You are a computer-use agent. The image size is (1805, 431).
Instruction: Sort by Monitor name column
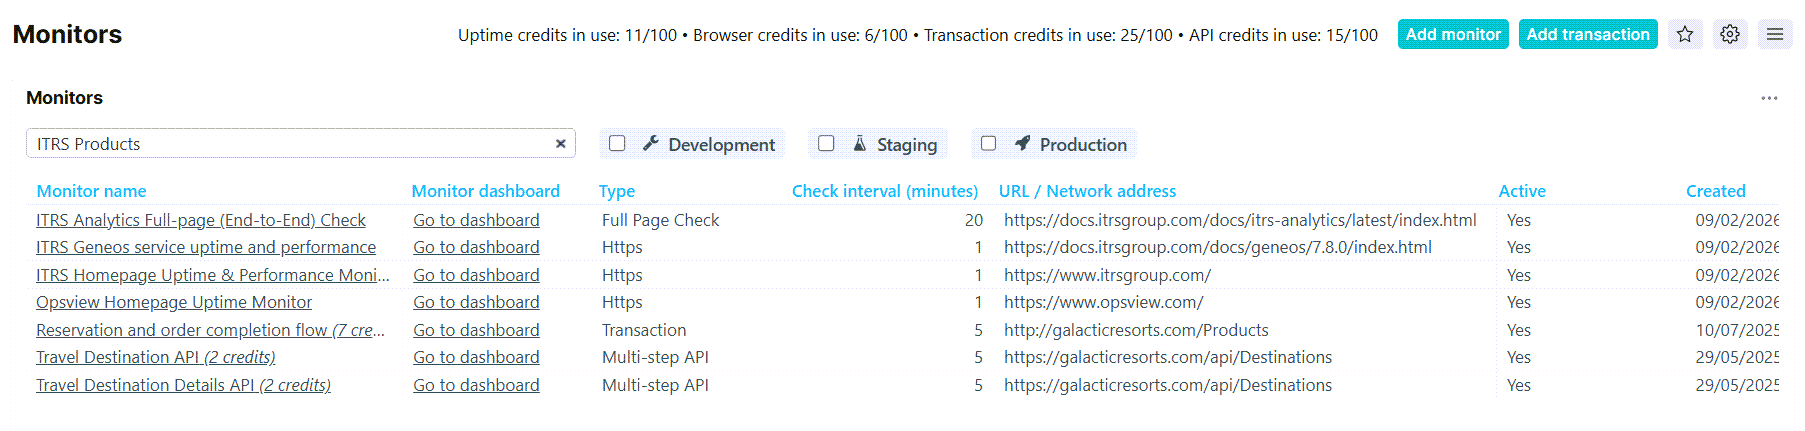(91, 191)
